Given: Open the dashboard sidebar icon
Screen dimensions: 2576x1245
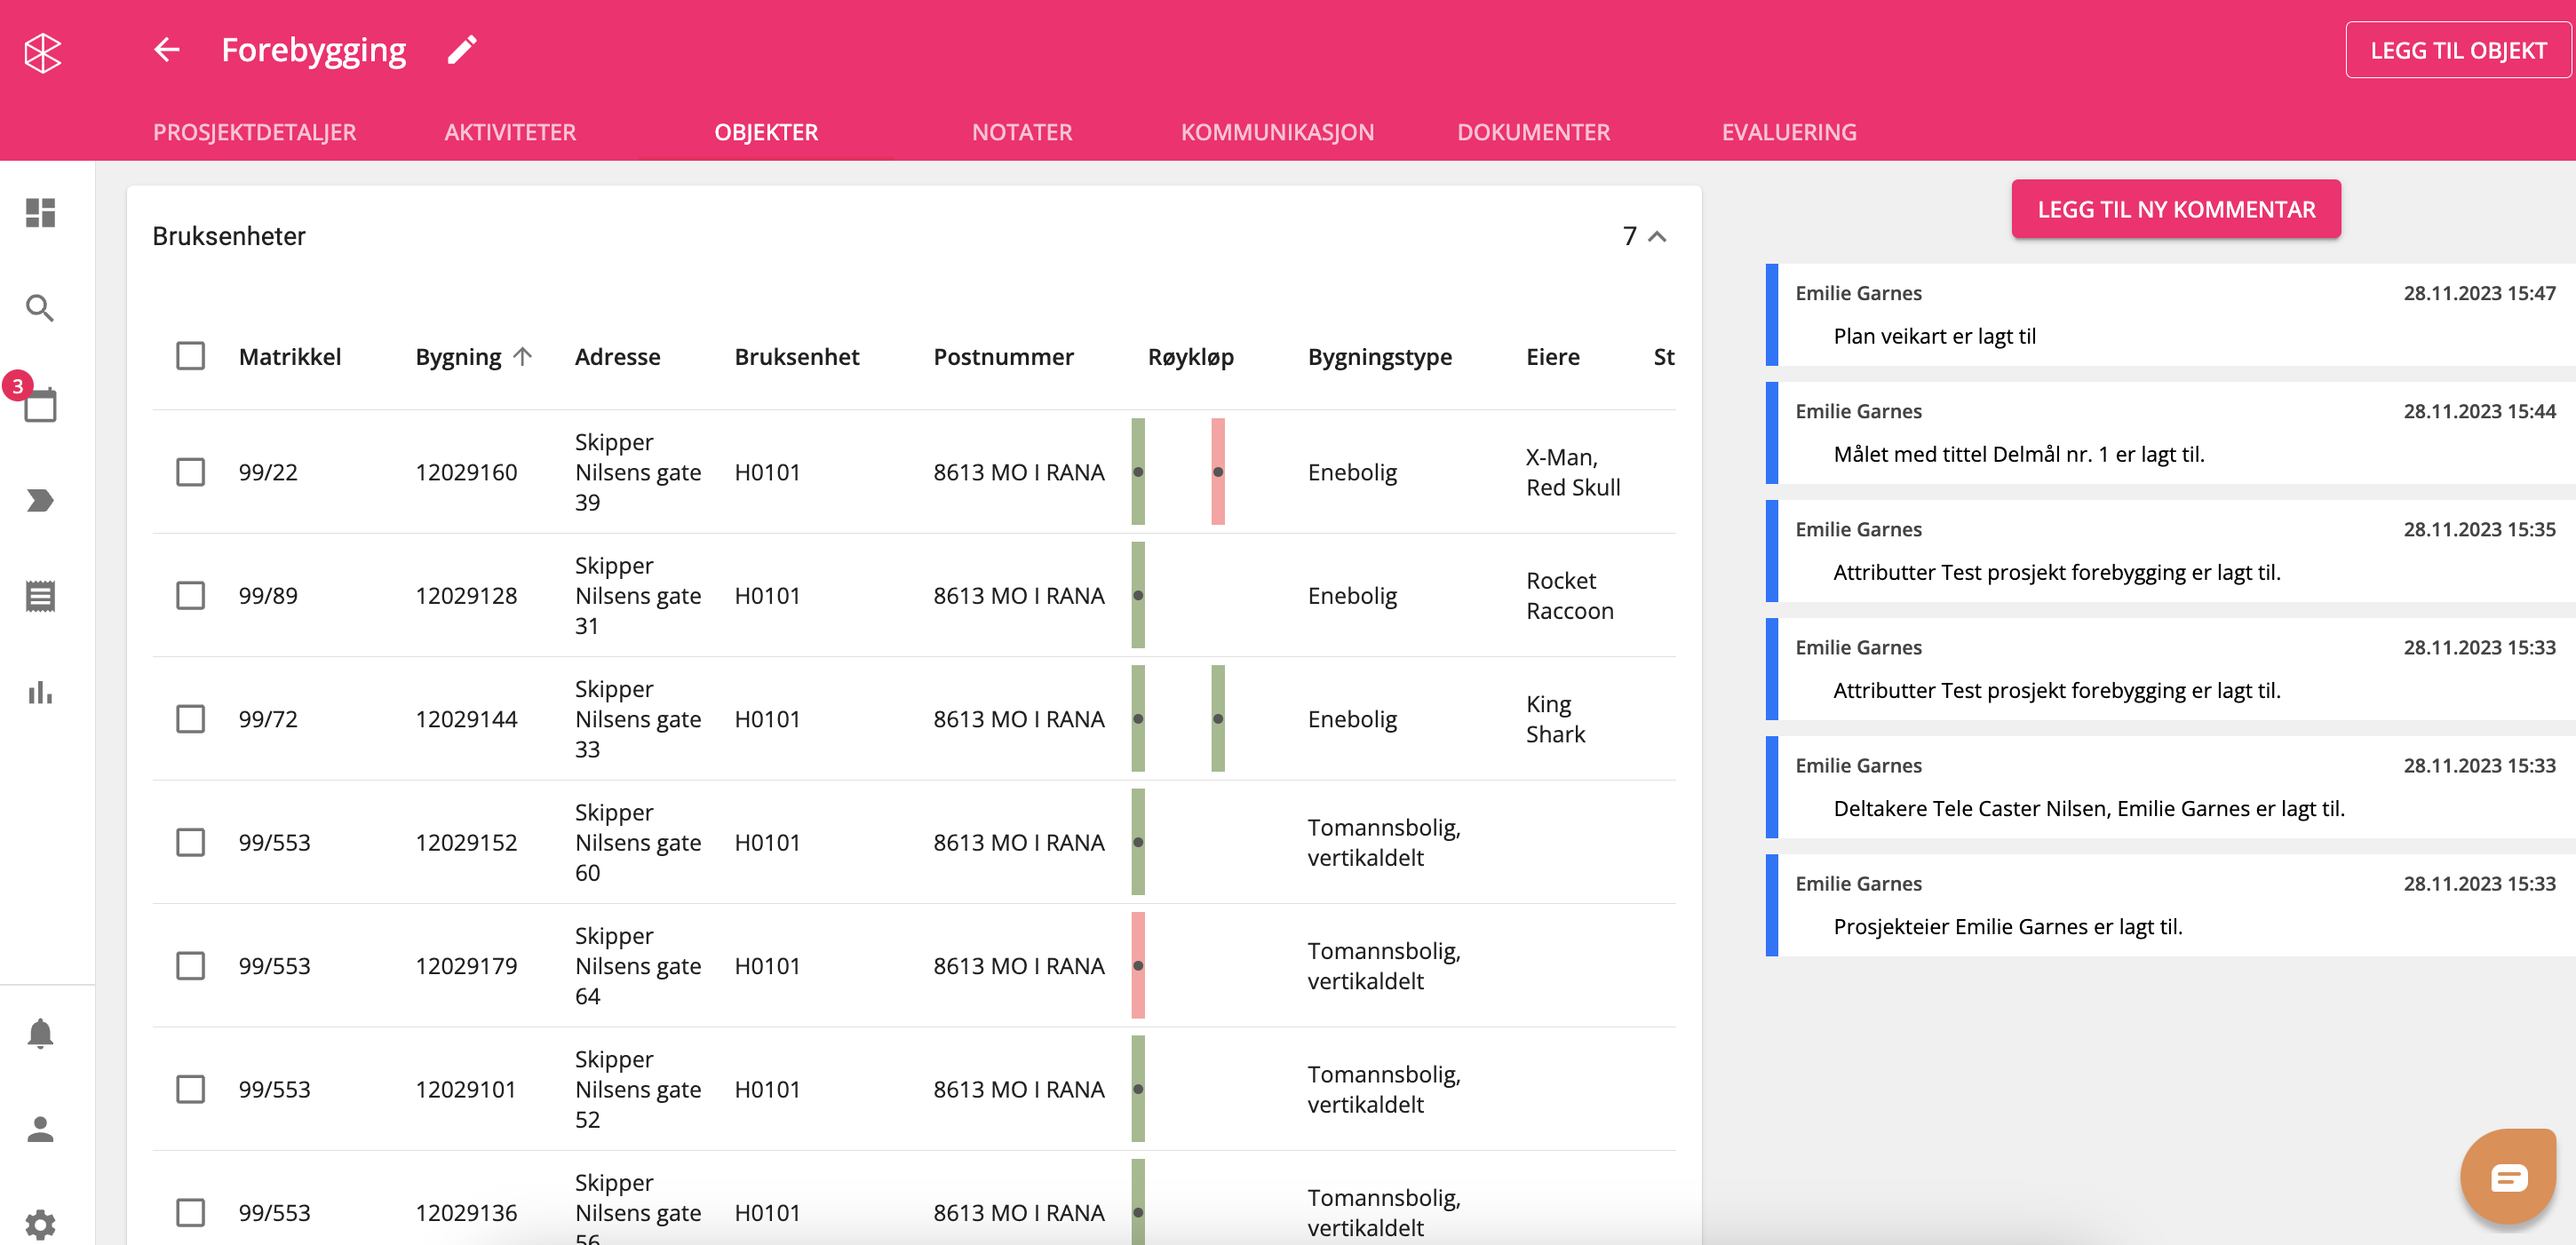Looking at the screenshot, I should point(40,212).
